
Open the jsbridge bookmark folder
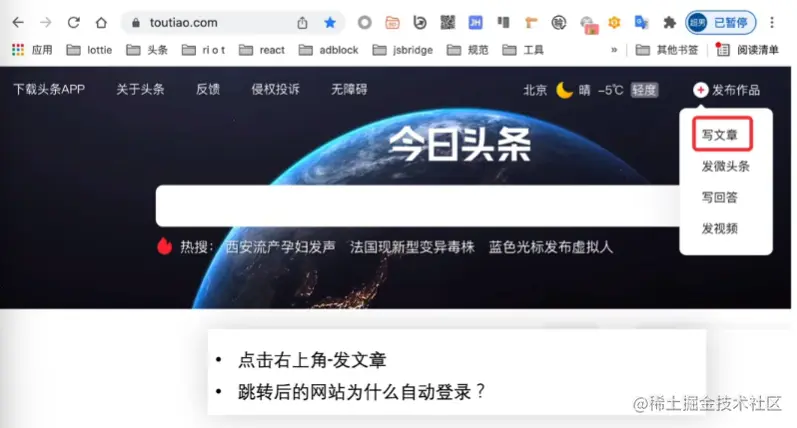pyautogui.click(x=403, y=50)
